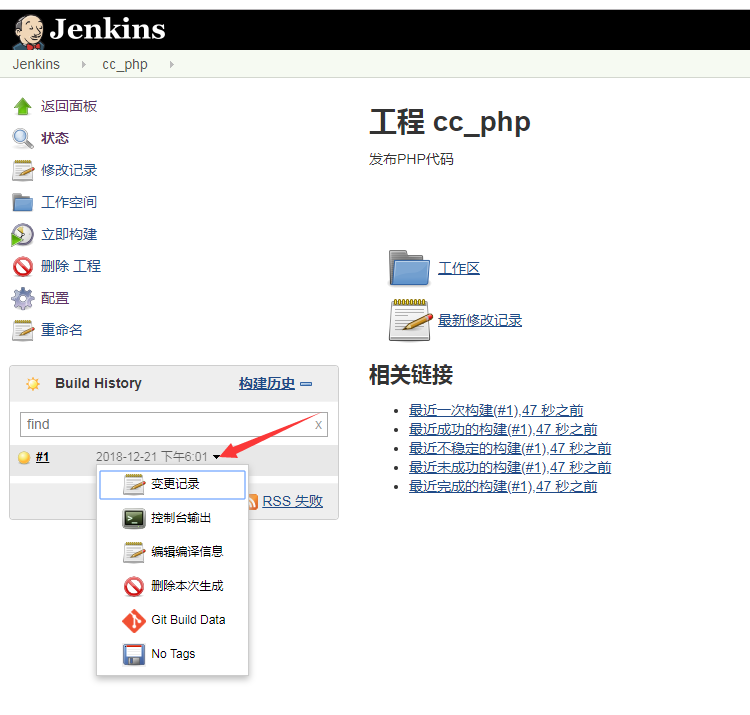Image resolution: width=750 pixels, height=715 pixels.
Task: Open 最近未成功的构建(#1) link
Action: click(x=510, y=467)
